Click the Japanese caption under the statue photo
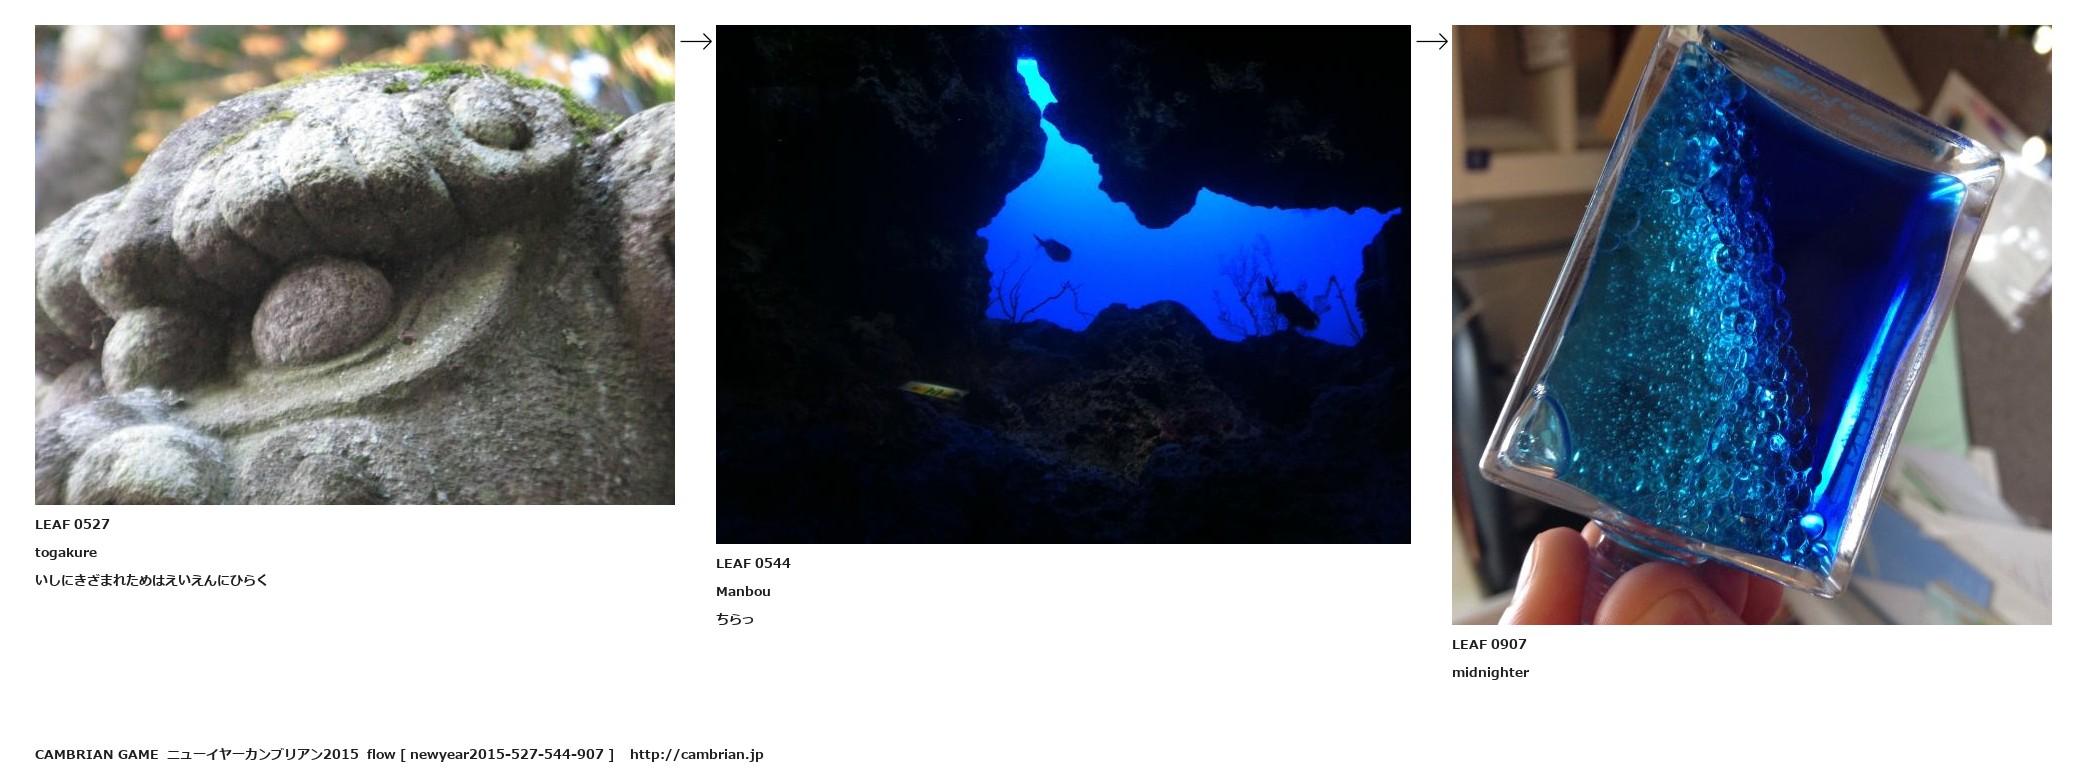Image resolution: width=2087 pixels, height=779 pixels. pos(151,580)
